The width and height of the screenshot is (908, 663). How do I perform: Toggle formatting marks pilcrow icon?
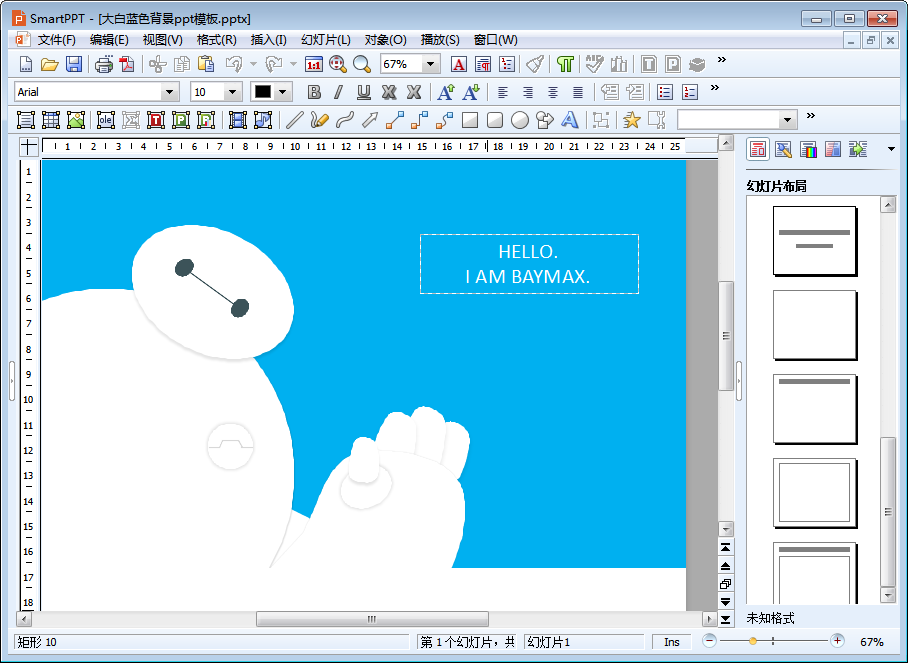pos(565,64)
